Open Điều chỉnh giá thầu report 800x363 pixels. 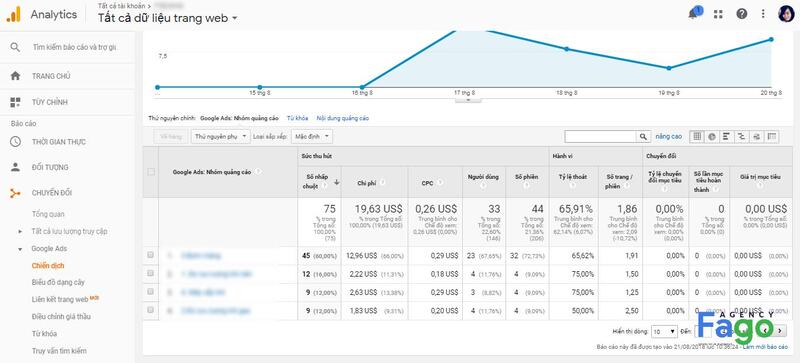[61, 317]
